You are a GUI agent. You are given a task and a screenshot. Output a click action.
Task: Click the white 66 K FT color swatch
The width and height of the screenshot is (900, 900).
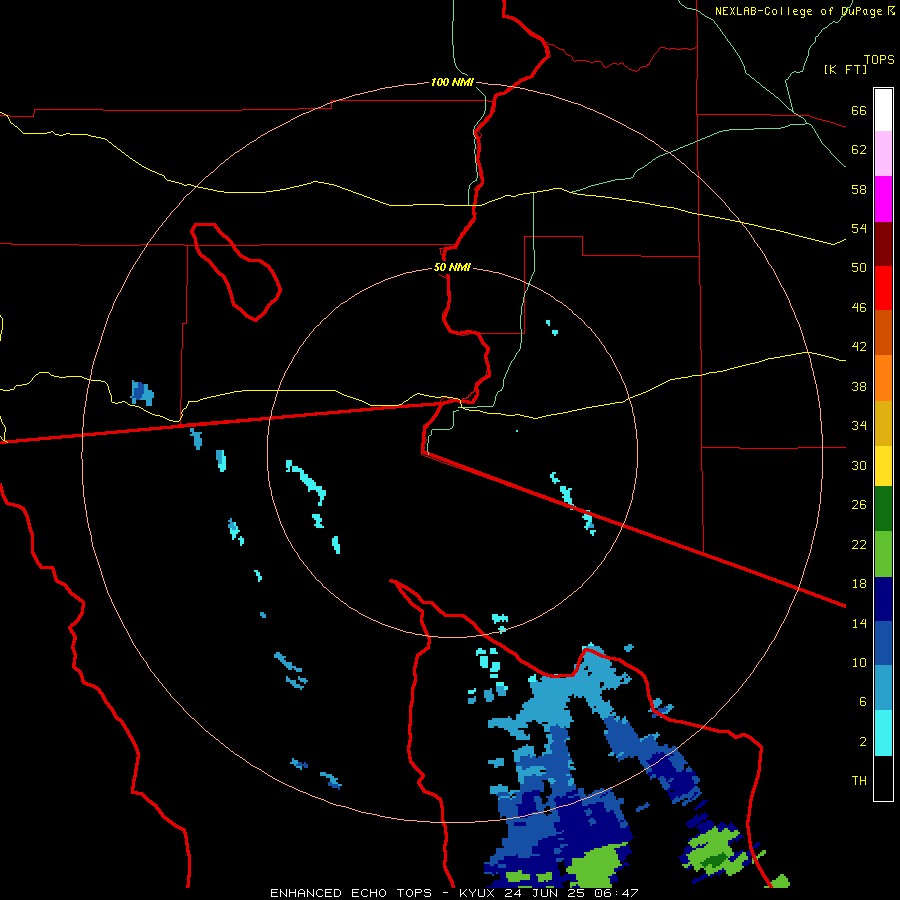[883, 110]
